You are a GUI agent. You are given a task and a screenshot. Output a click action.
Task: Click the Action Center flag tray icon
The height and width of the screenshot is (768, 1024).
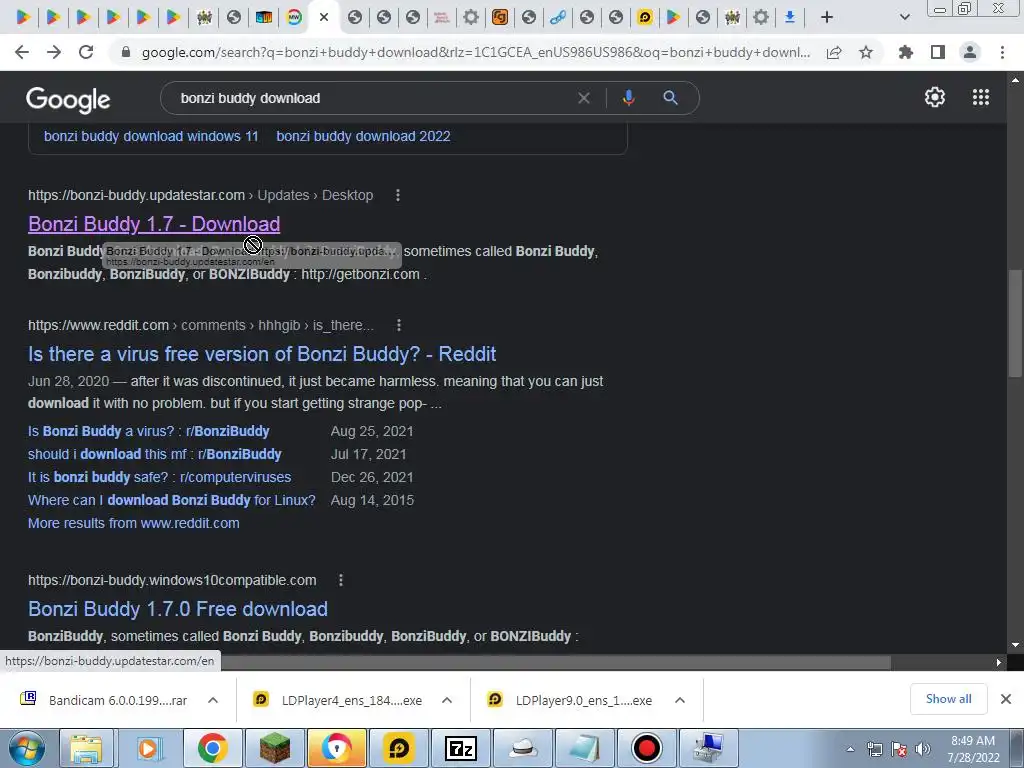click(x=899, y=749)
